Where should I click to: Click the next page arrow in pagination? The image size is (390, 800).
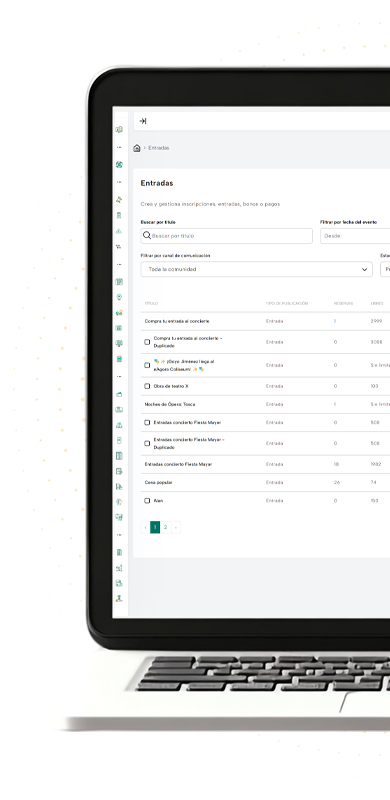[x=176, y=527]
